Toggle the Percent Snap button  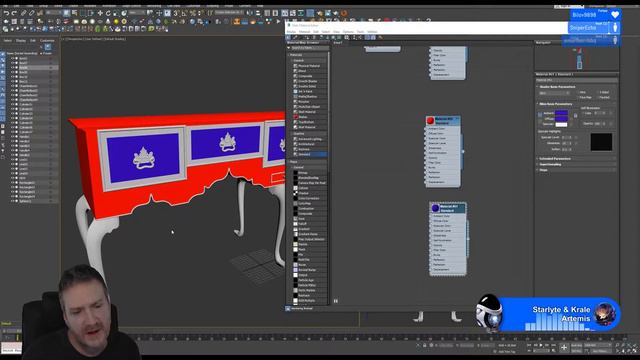tap(193, 13)
